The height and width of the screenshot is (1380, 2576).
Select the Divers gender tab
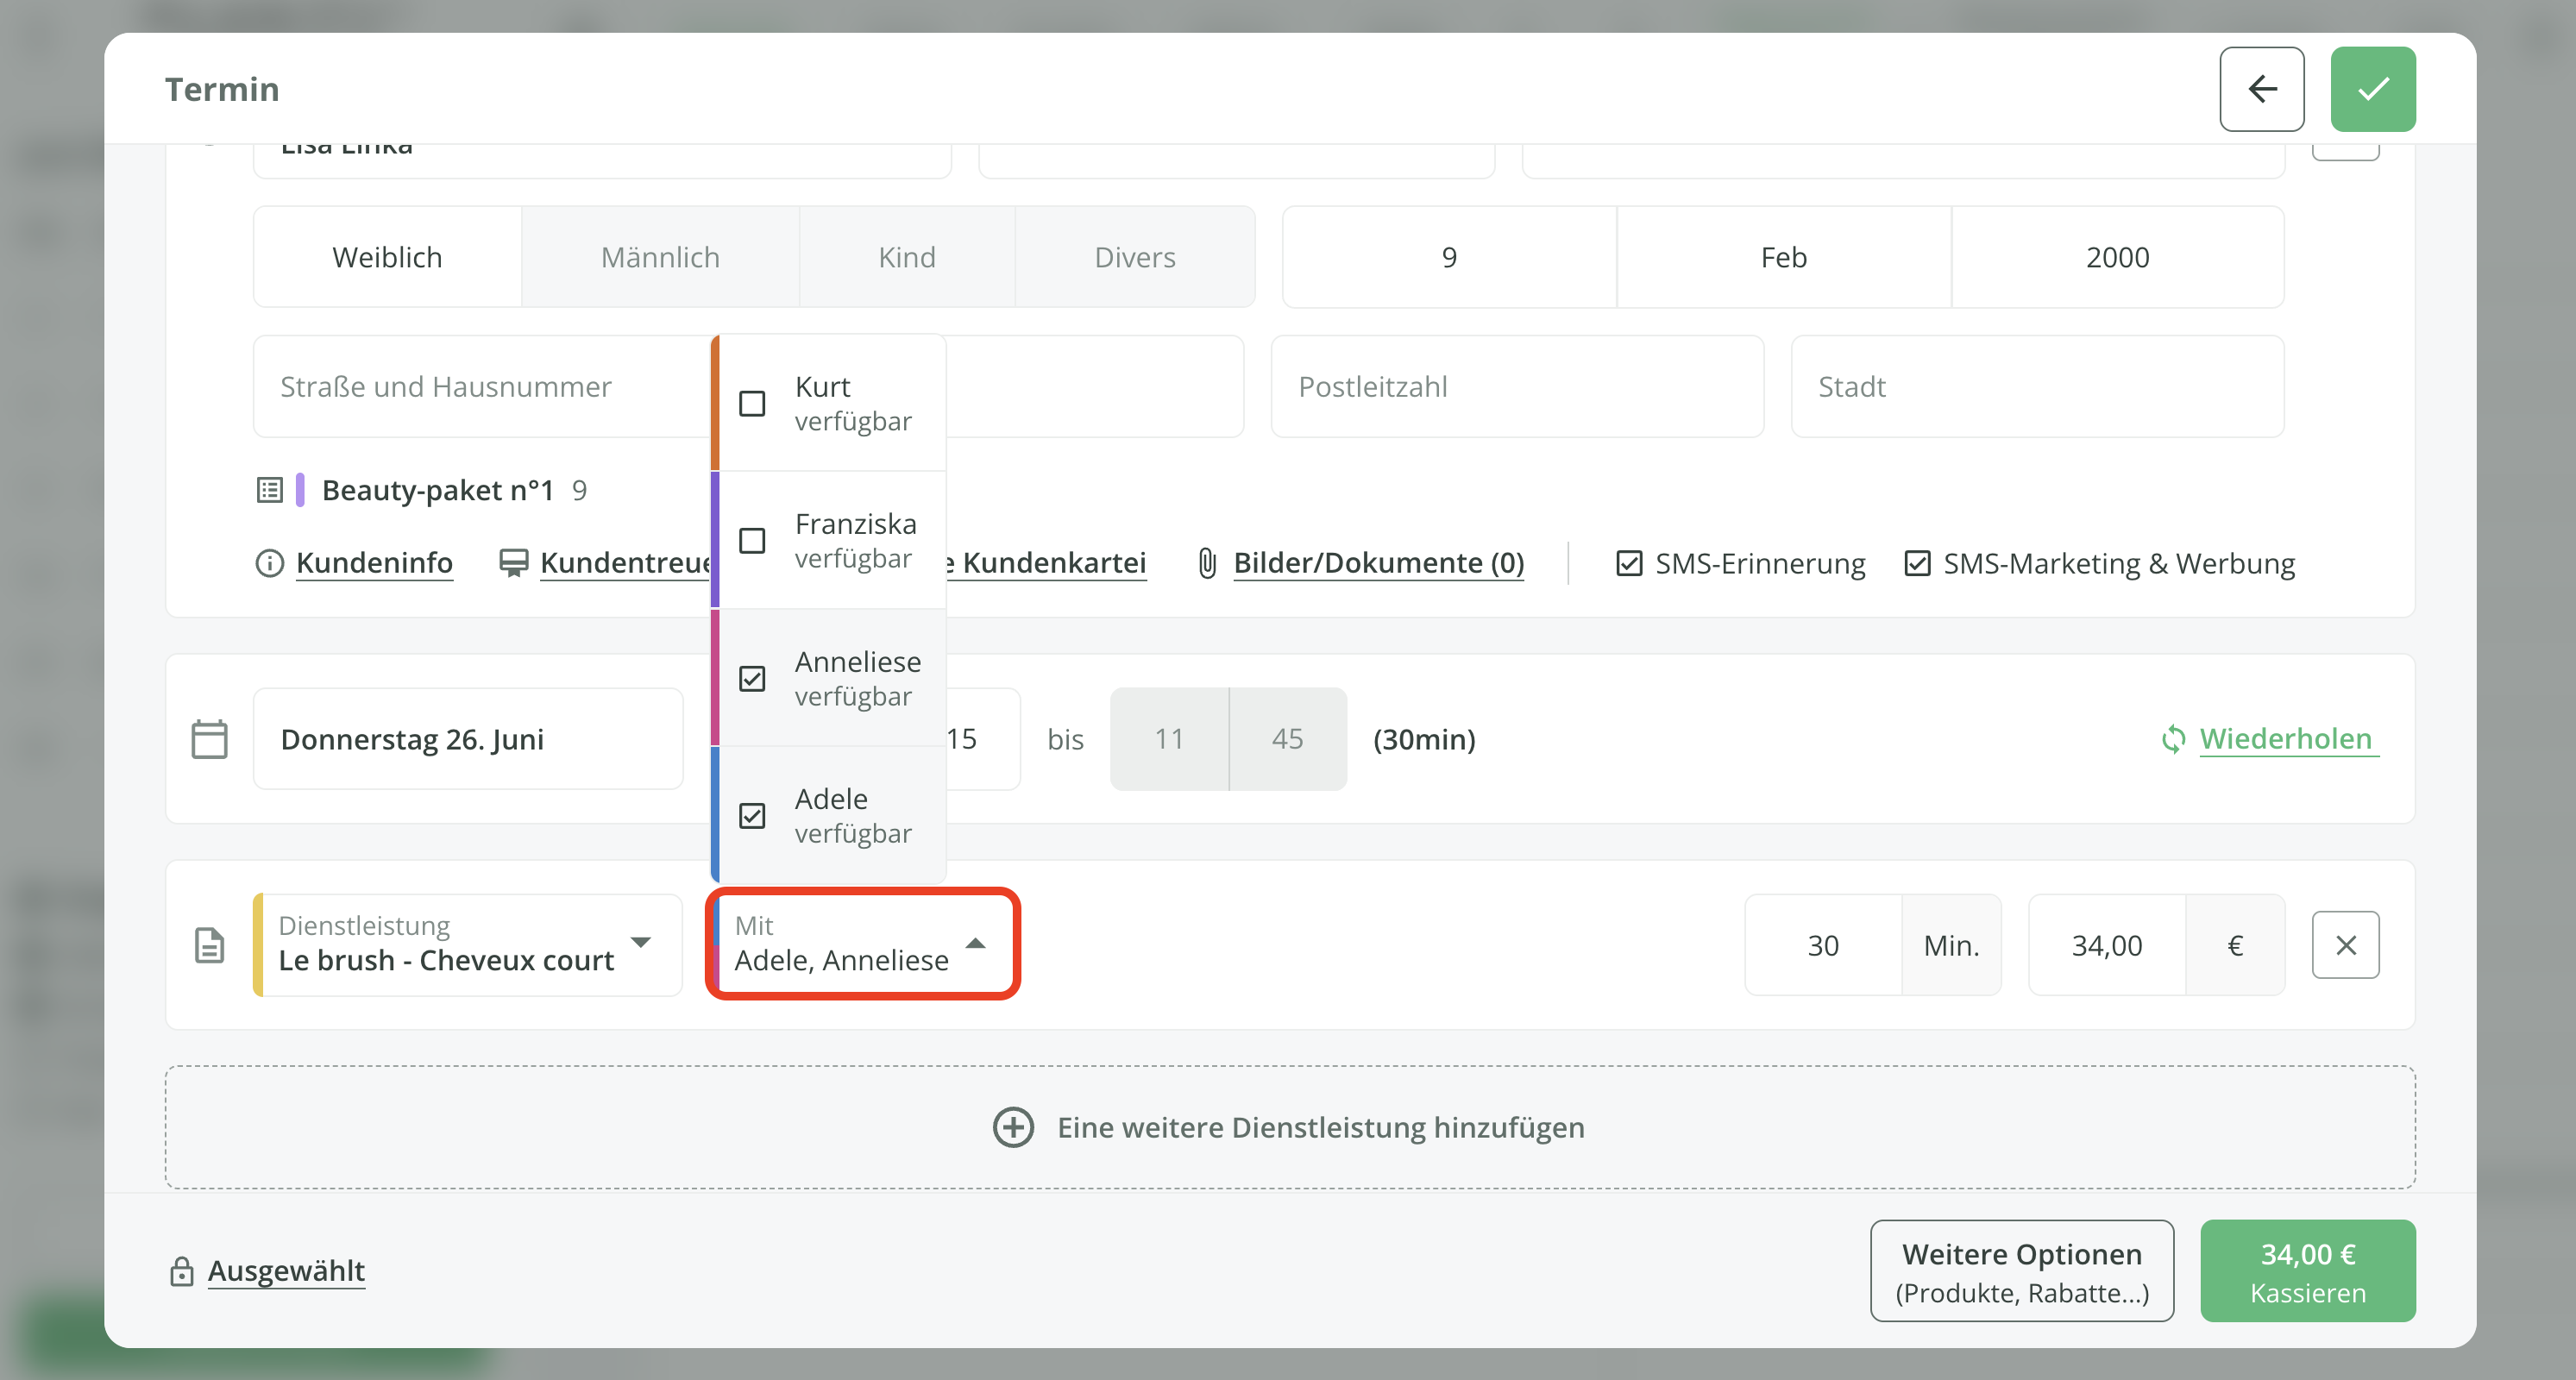1134,257
